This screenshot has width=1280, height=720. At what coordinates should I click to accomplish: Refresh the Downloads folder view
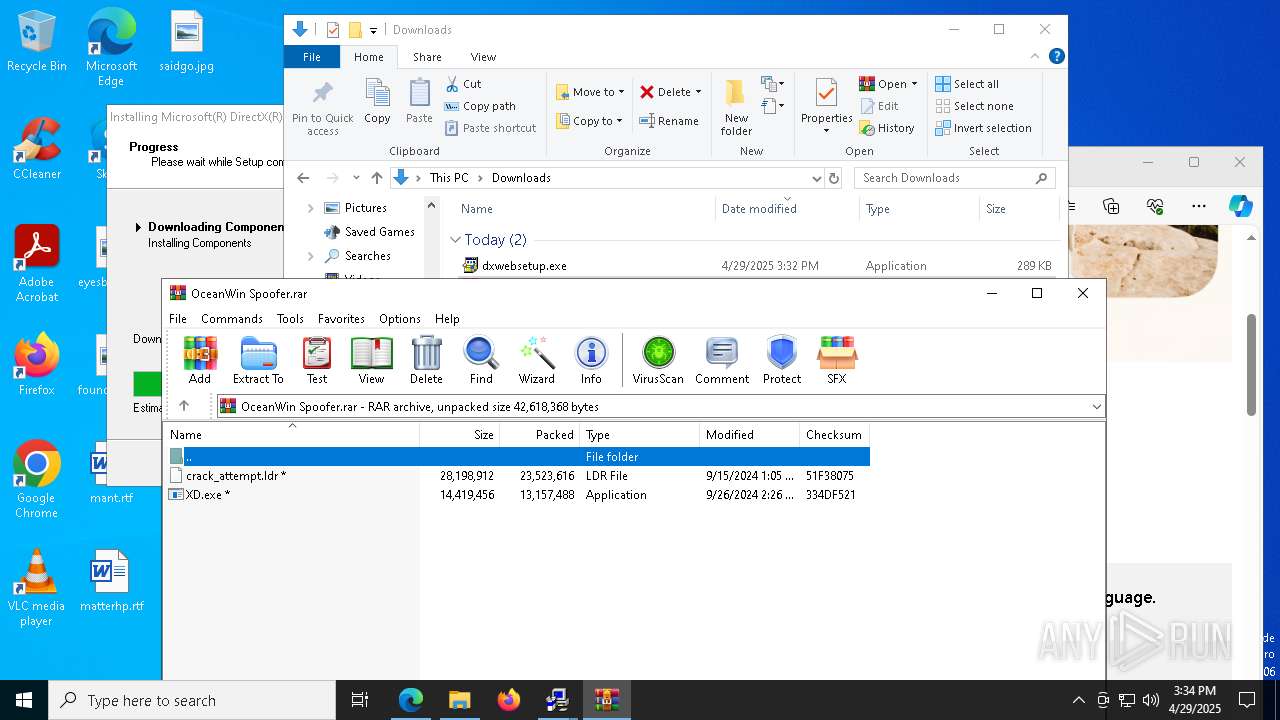pyautogui.click(x=834, y=178)
